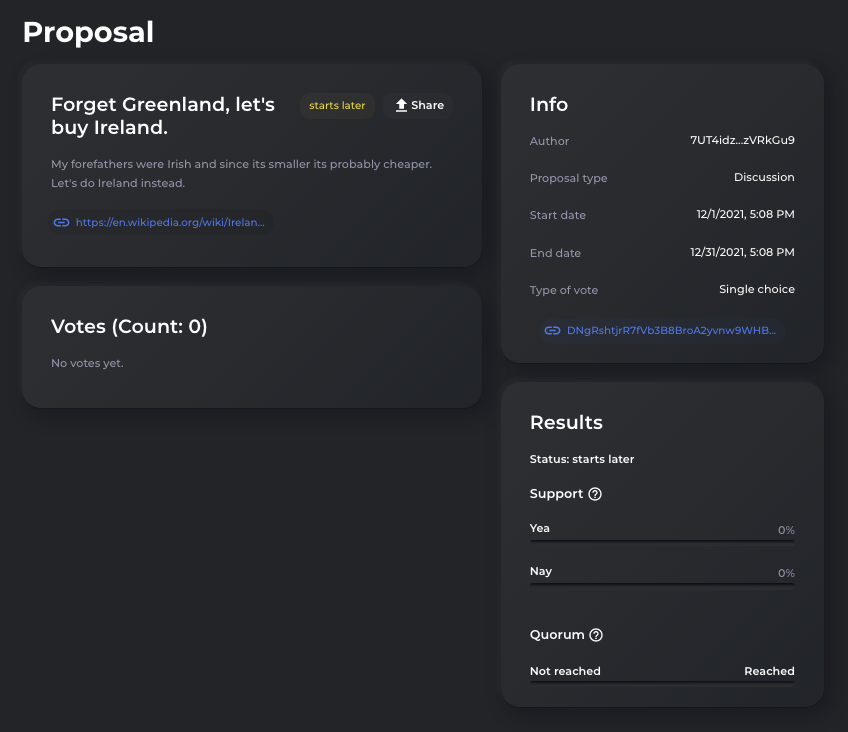Click the 'Proposal' page heading
848x732 pixels.
pos(88,32)
